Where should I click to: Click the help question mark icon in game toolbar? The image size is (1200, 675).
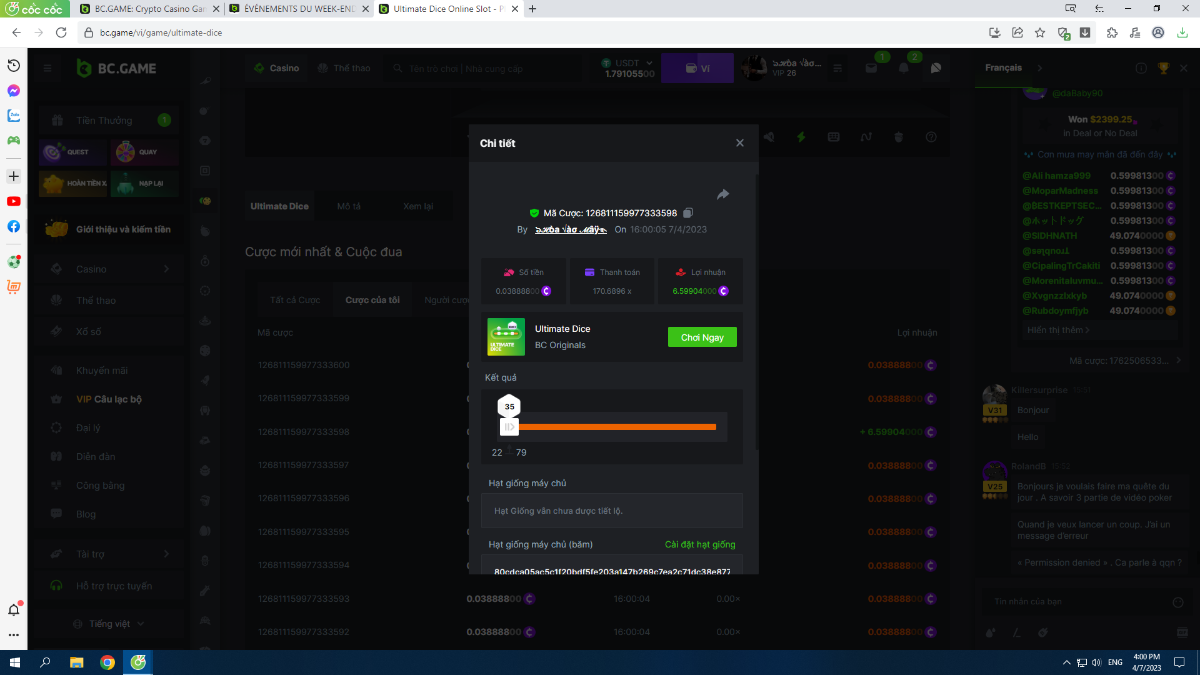click(931, 137)
